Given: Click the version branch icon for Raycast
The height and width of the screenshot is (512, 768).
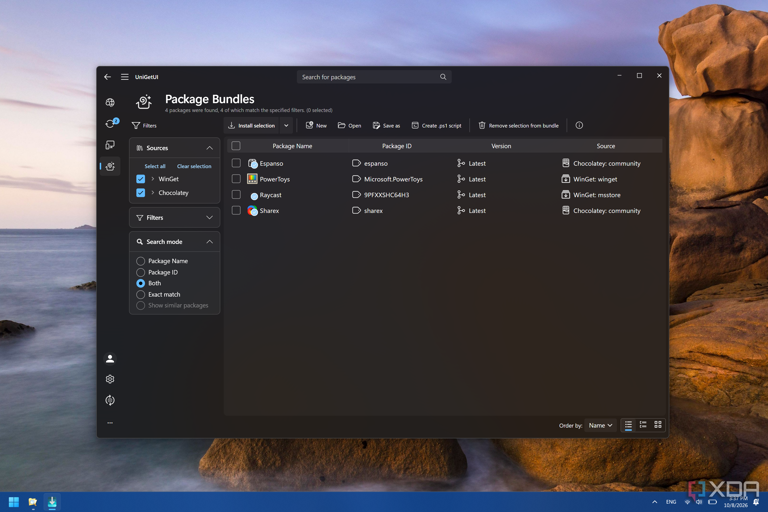Looking at the screenshot, I should [461, 195].
